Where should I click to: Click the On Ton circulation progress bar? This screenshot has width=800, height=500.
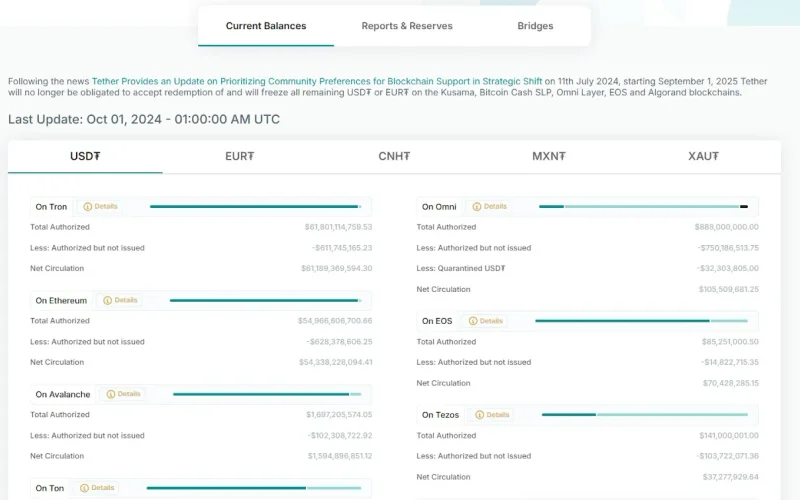254,488
